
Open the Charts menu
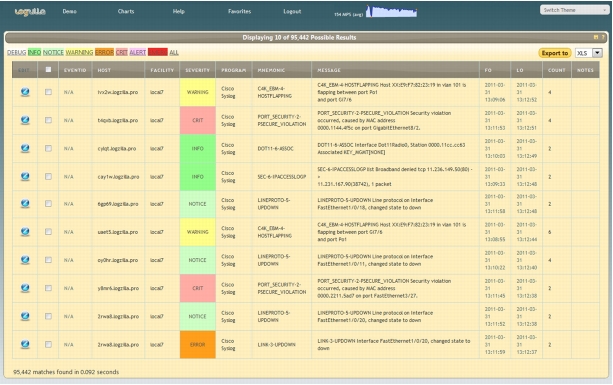[x=126, y=11]
